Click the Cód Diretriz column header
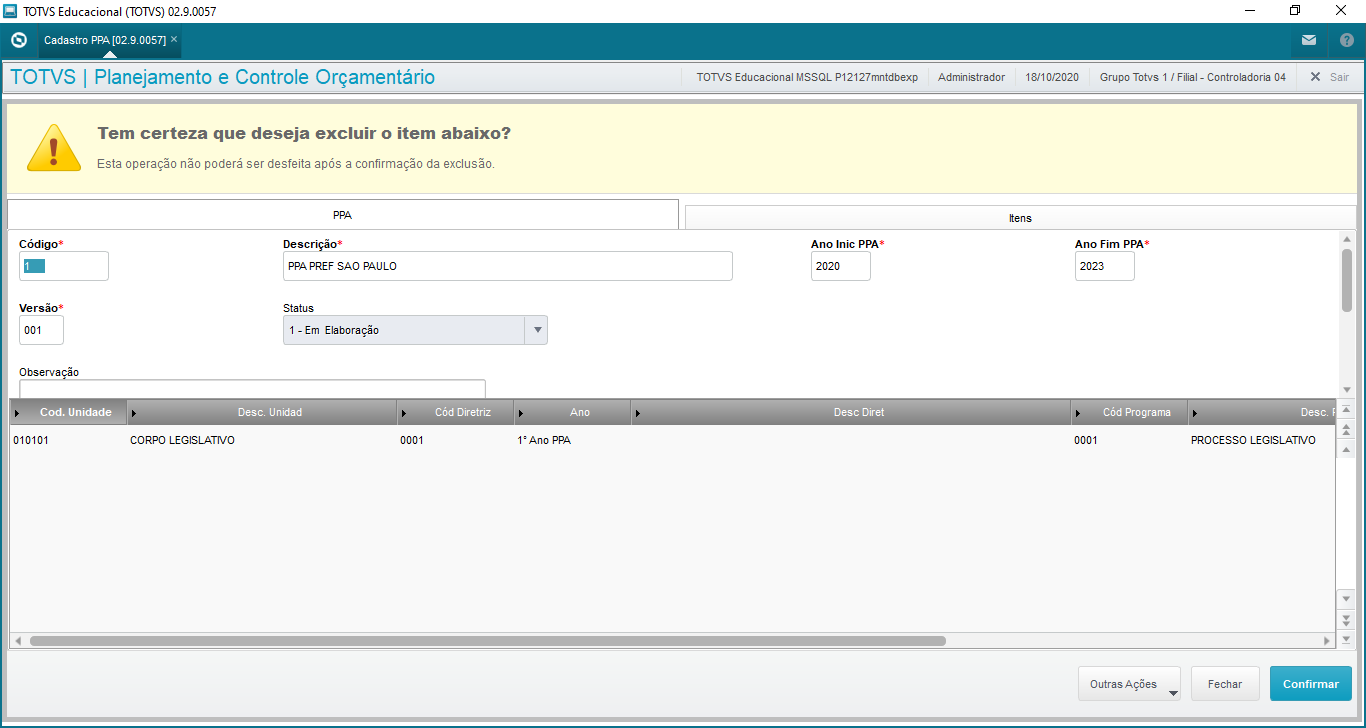This screenshot has width=1366, height=728. (456, 412)
